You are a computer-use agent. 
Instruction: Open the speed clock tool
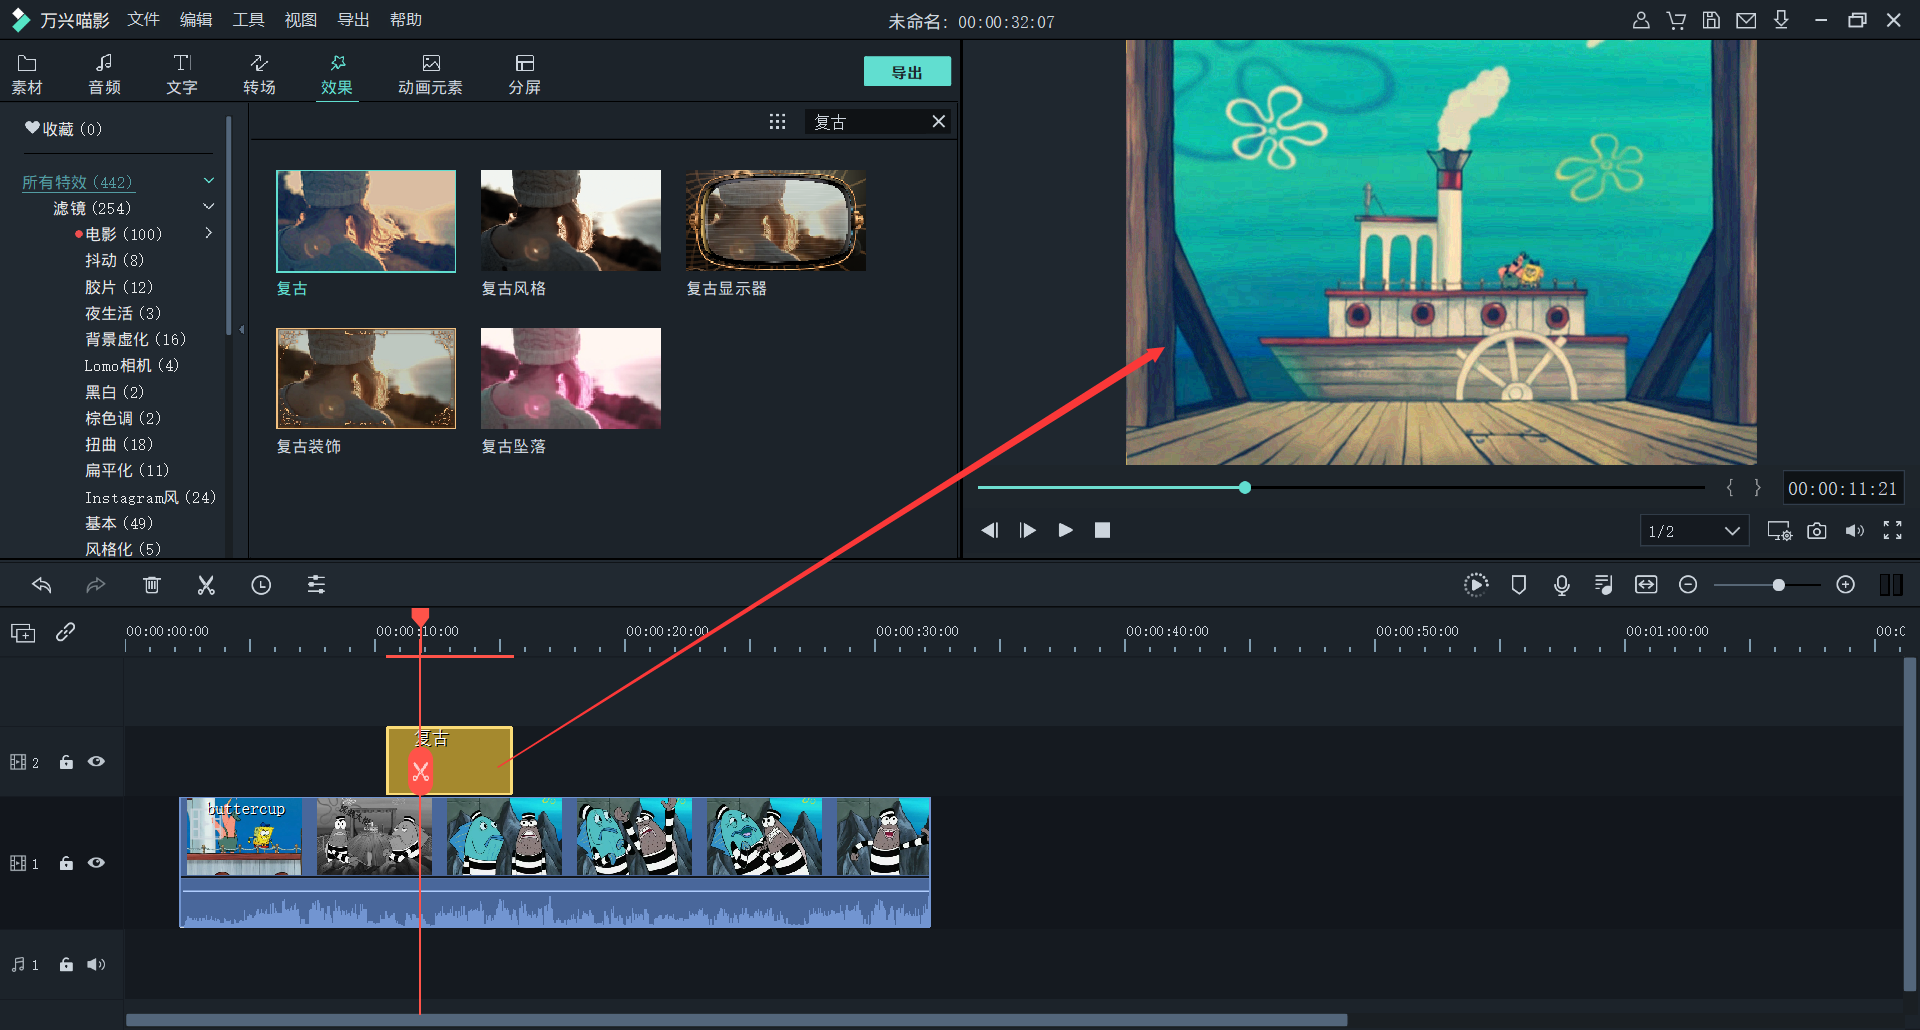pyautogui.click(x=261, y=585)
